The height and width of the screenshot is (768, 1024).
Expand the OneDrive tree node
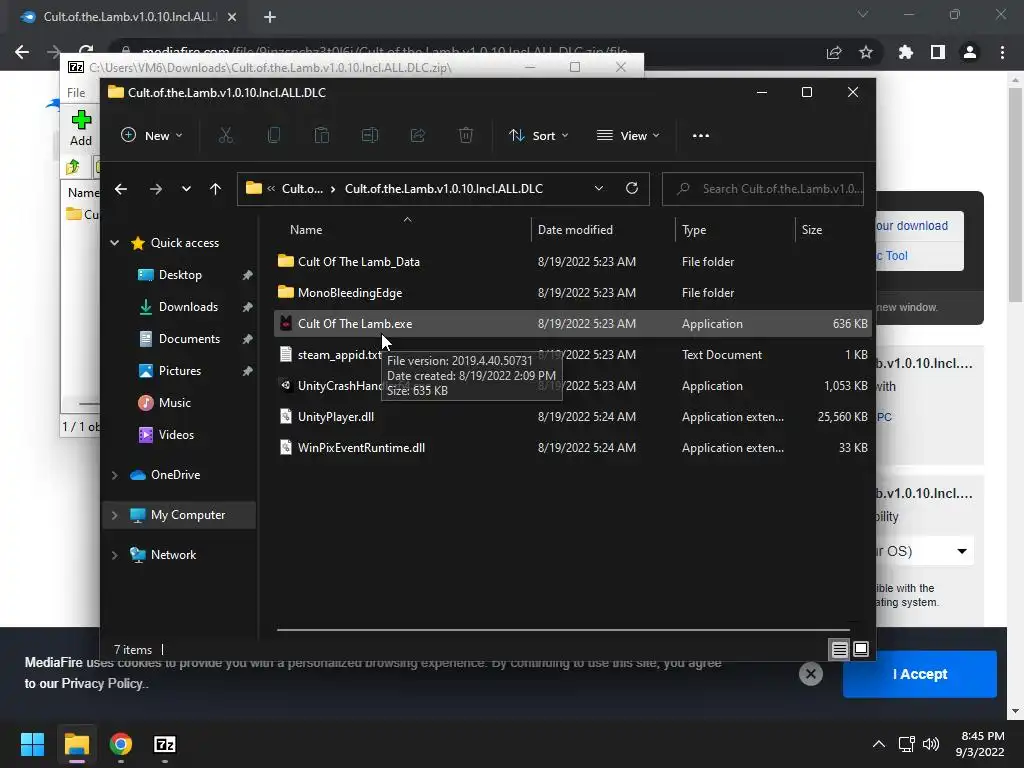(x=114, y=475)
